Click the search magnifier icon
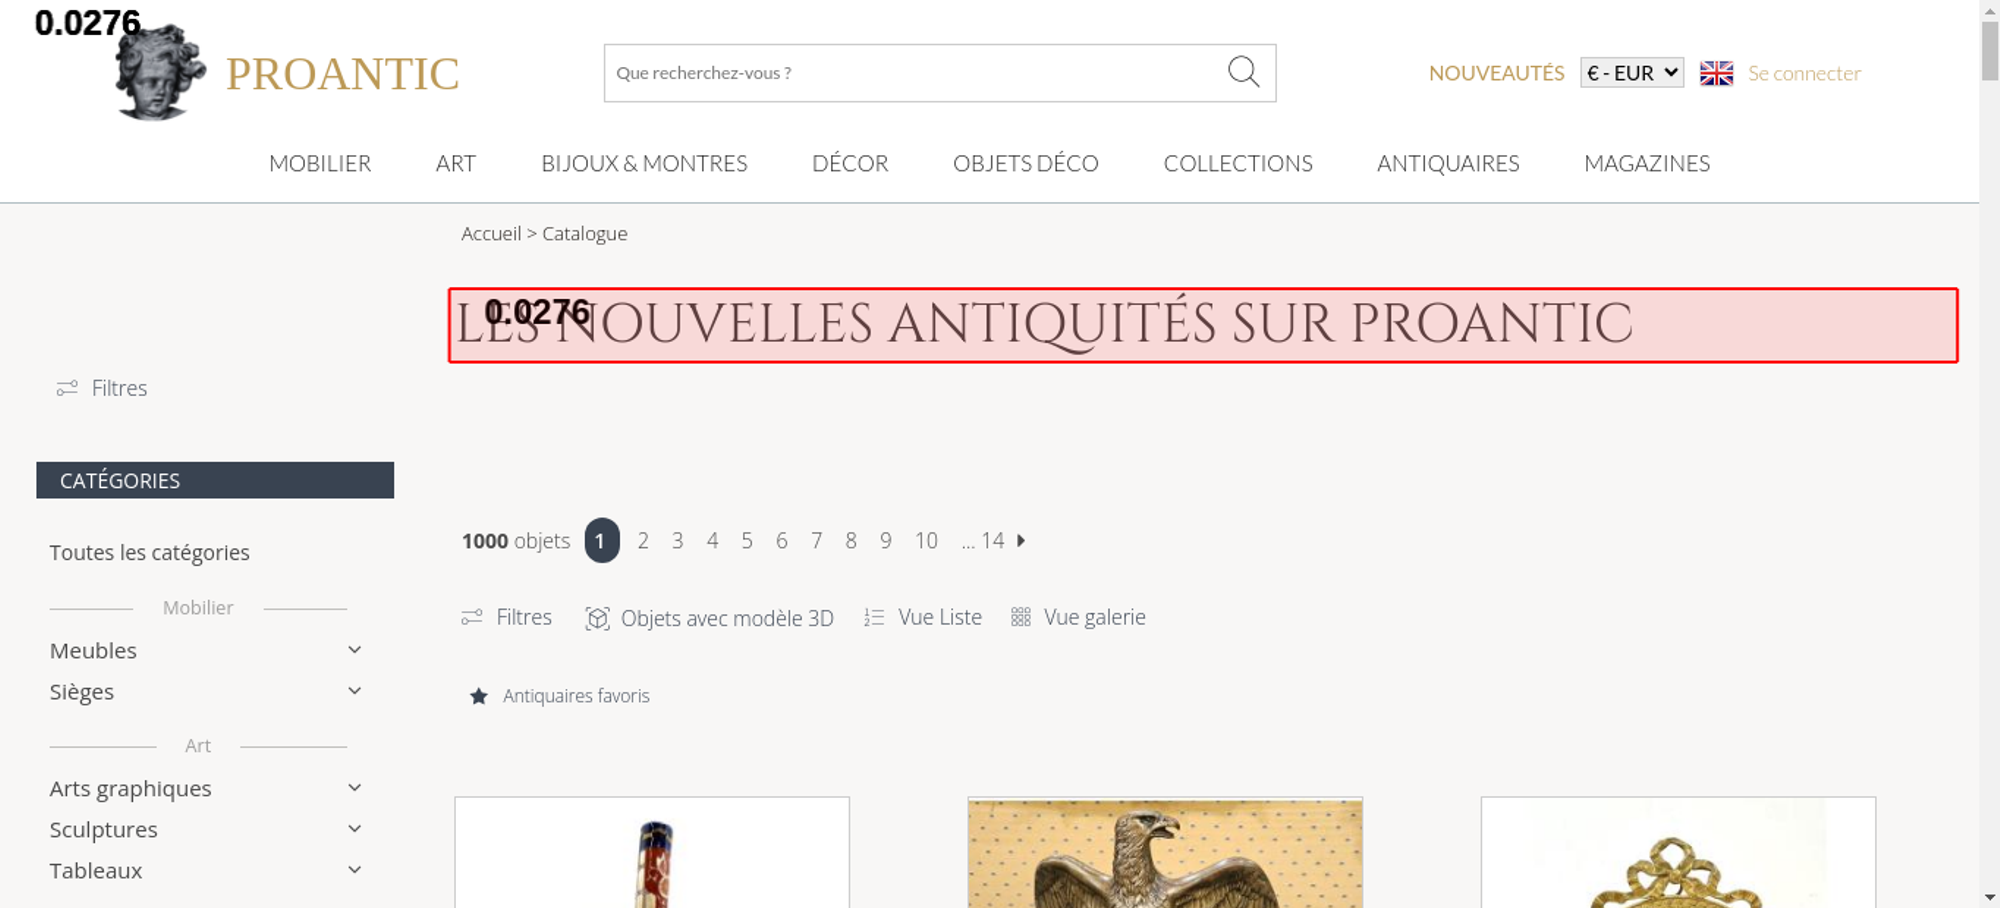The image size is (2000, 908). tap(1243, 72)
